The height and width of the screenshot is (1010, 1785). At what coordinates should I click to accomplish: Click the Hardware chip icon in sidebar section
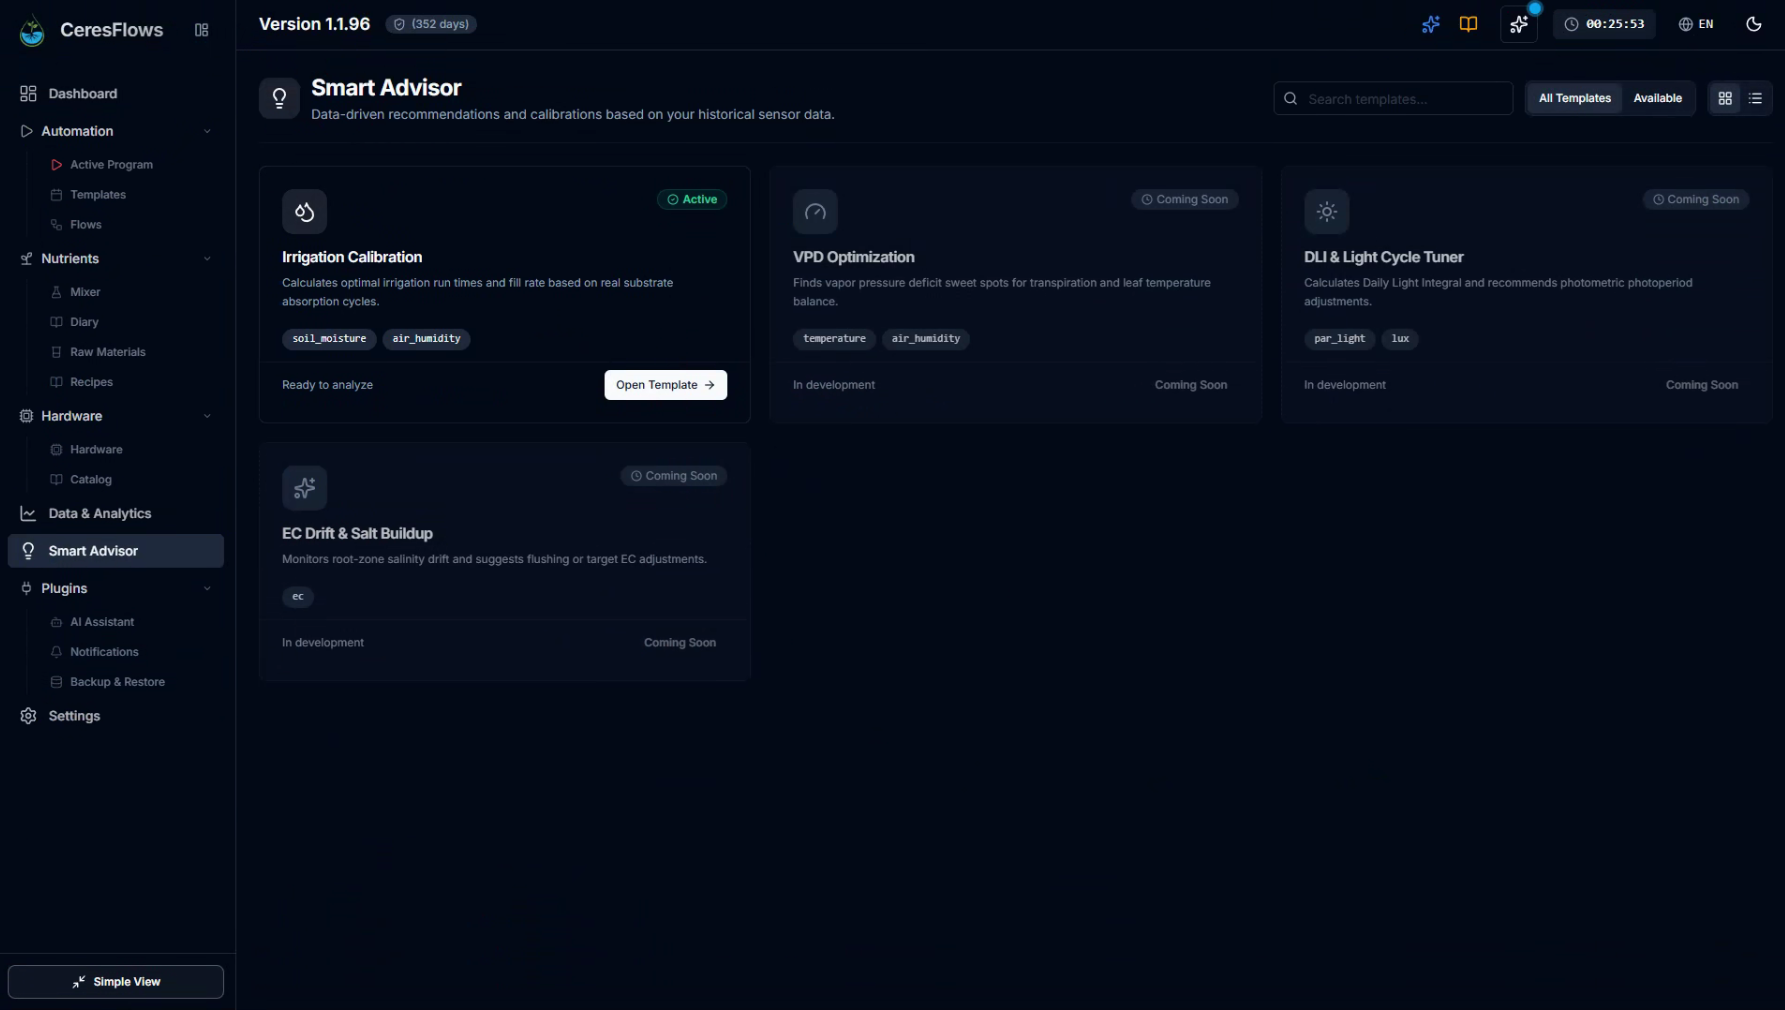(26, 416)
